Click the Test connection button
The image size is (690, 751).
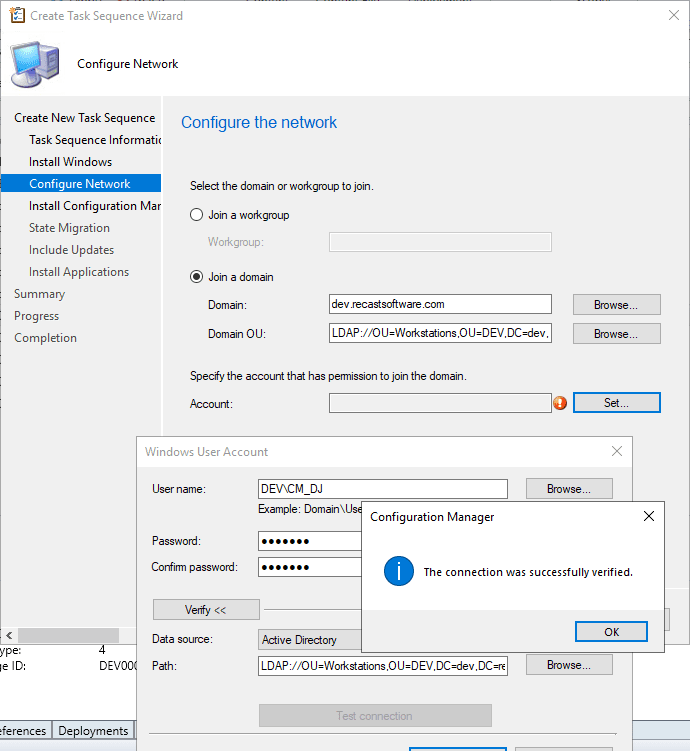(x=375, y=716)
